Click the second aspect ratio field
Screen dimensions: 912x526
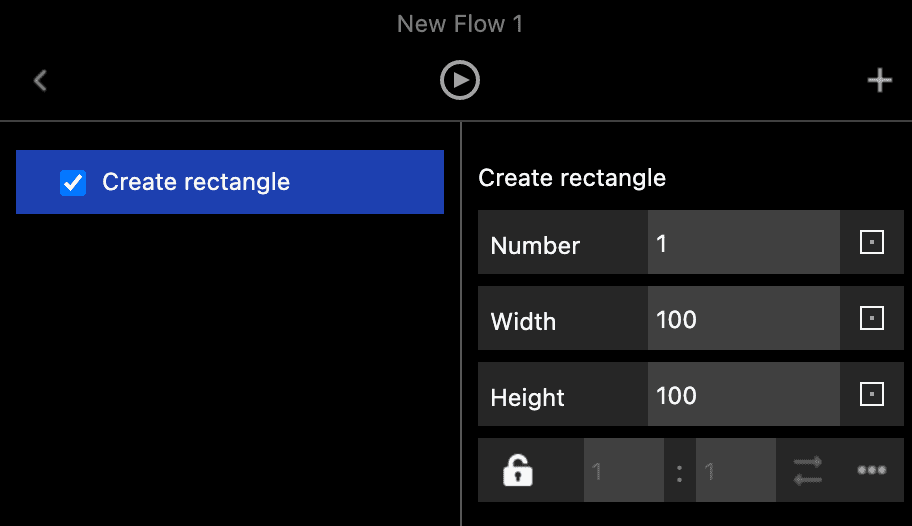point(735,470)
